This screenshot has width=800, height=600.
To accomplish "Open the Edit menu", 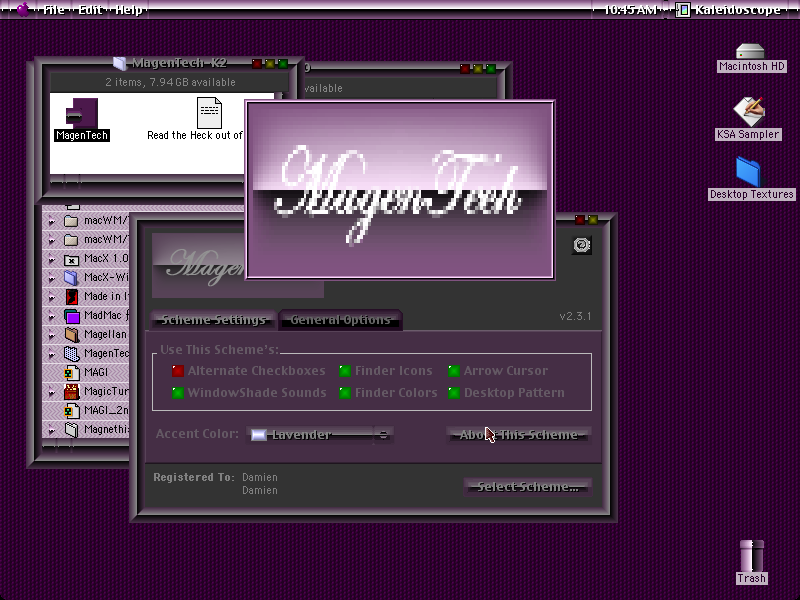I will (90, 9).
